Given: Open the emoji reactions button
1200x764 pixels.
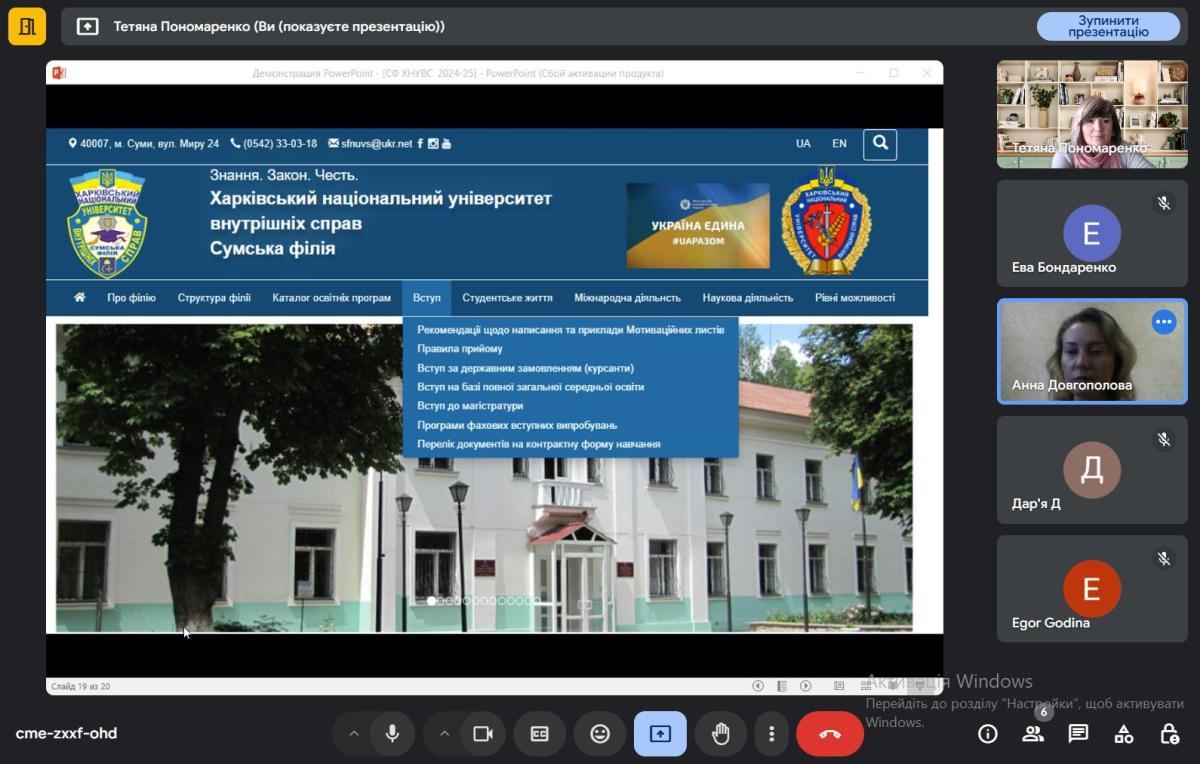Looking at the screenshot, I should 600,734.
